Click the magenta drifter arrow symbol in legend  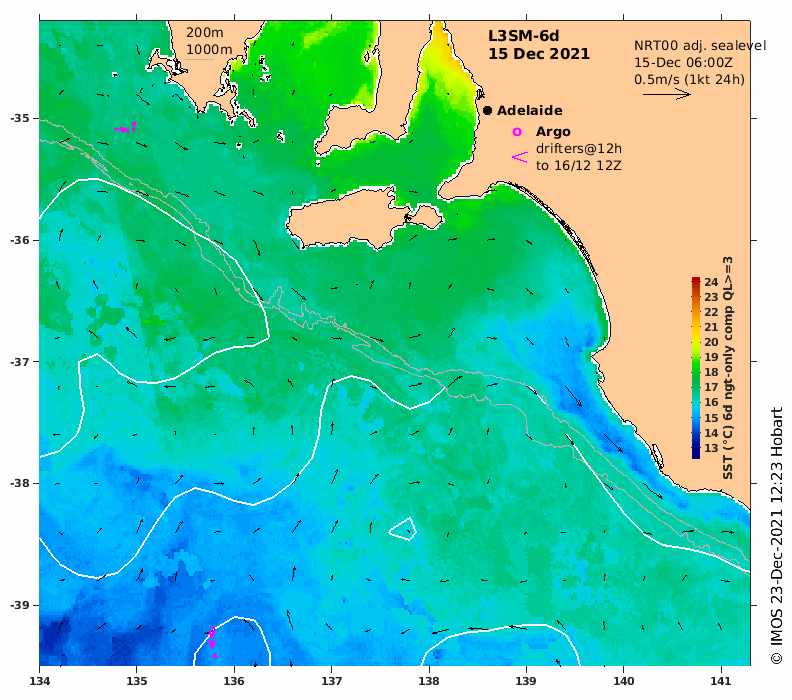[520, 157]
